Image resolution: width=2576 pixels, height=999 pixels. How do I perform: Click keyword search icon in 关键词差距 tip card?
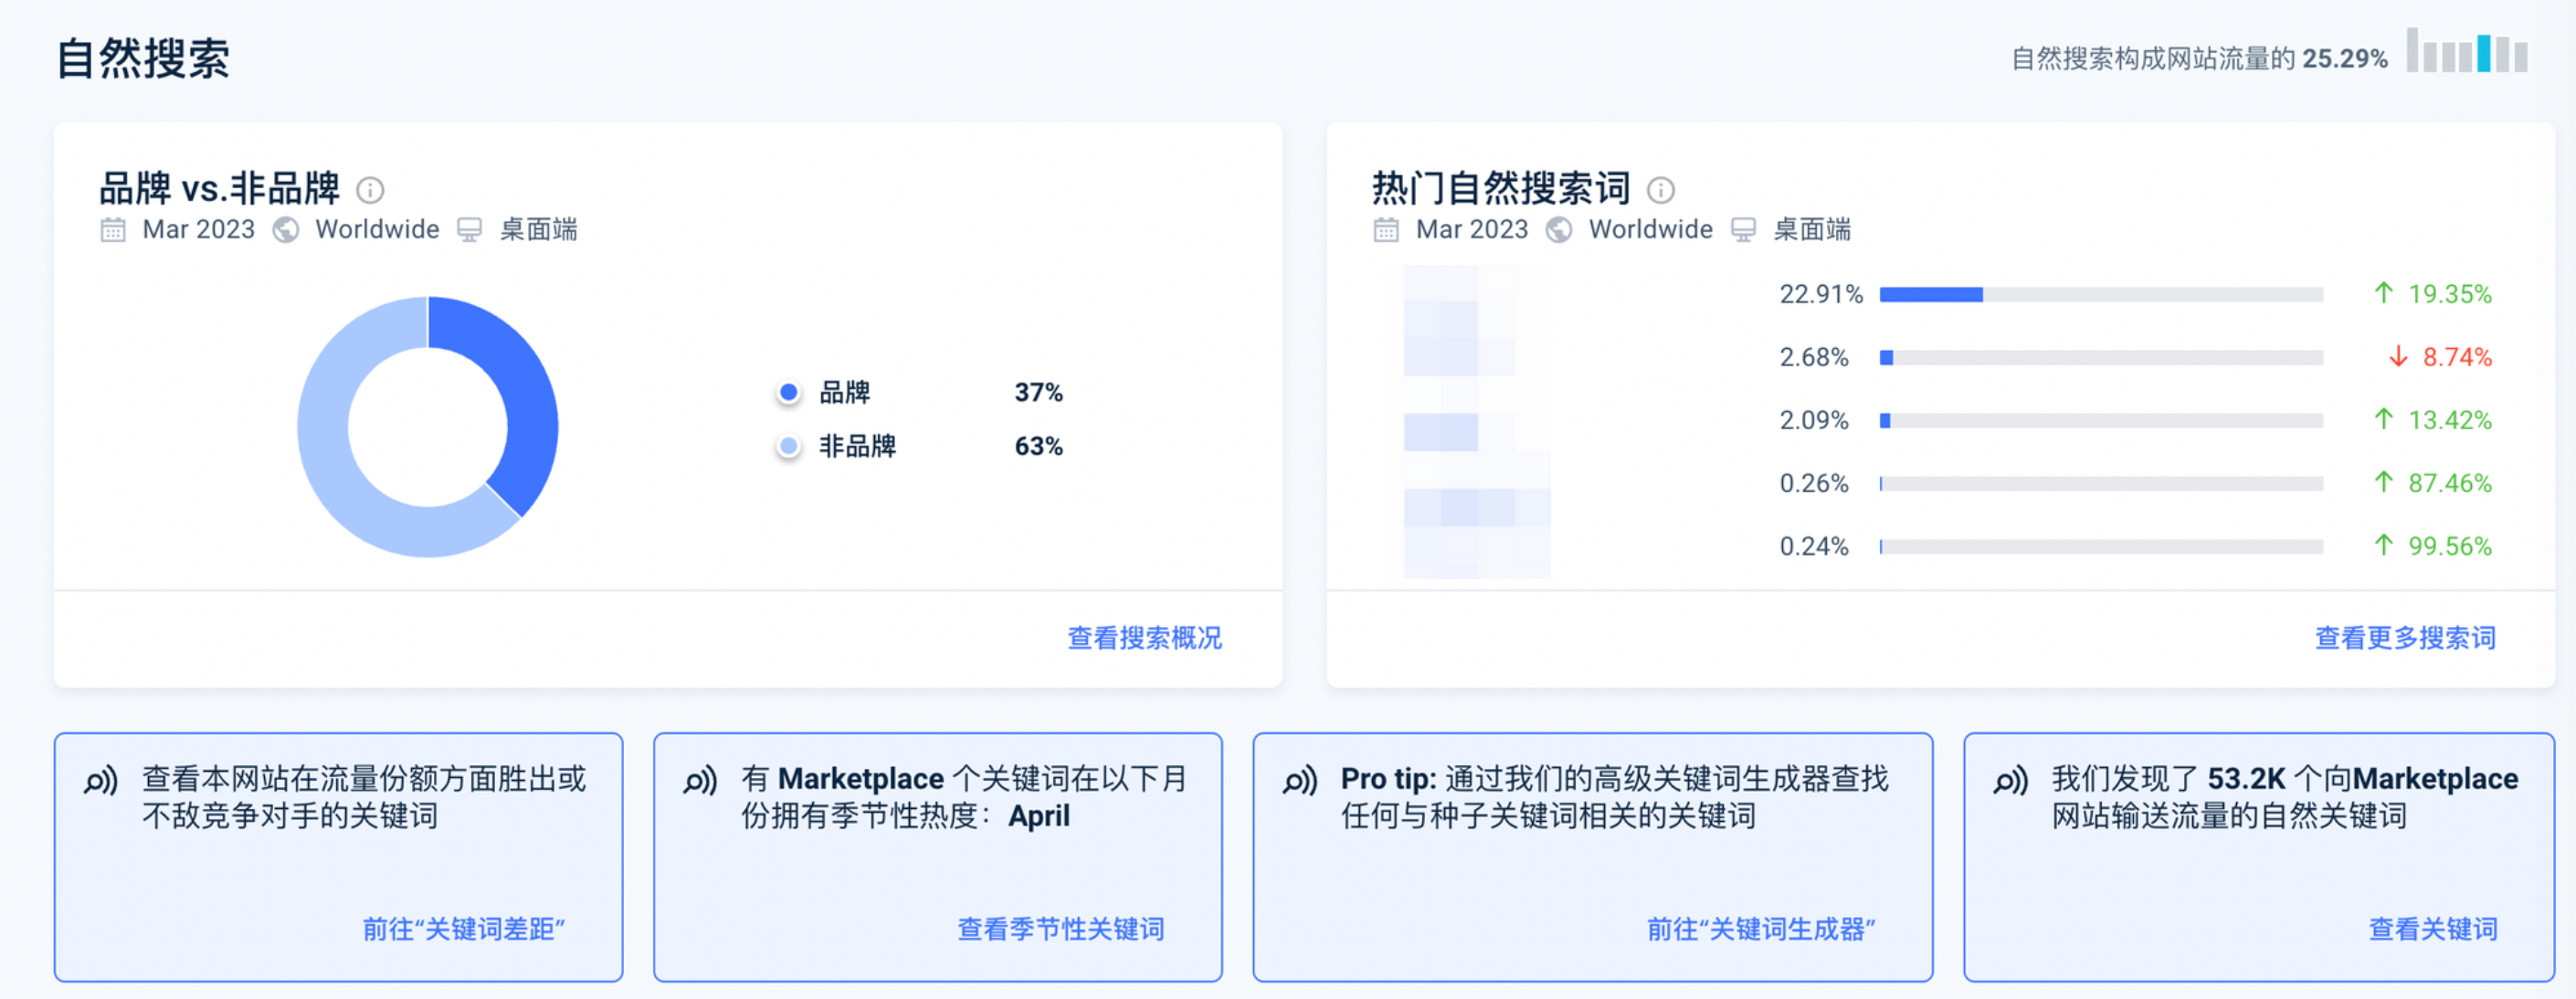[101, 780]
